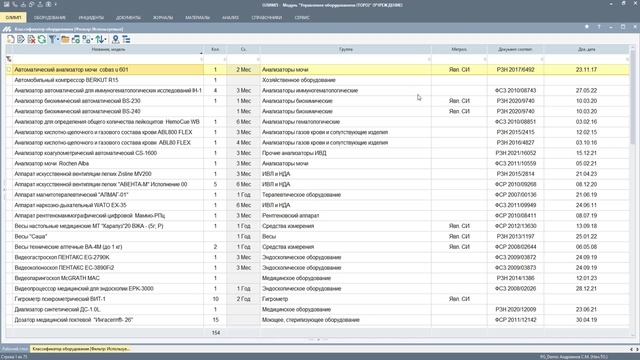Sort by the Название, модель column header
Viewport: 640px width, 360px height.
[x=108, y=49]
